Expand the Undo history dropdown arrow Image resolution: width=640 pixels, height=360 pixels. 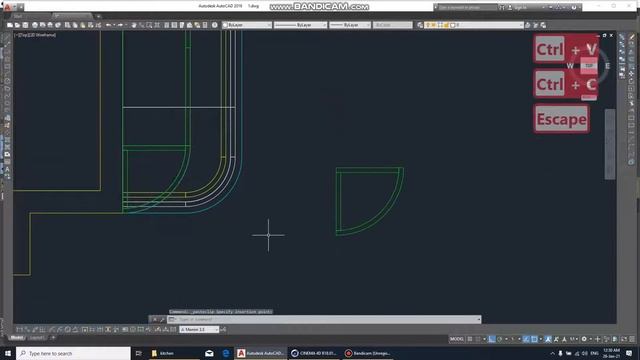[x=114, y=25]
